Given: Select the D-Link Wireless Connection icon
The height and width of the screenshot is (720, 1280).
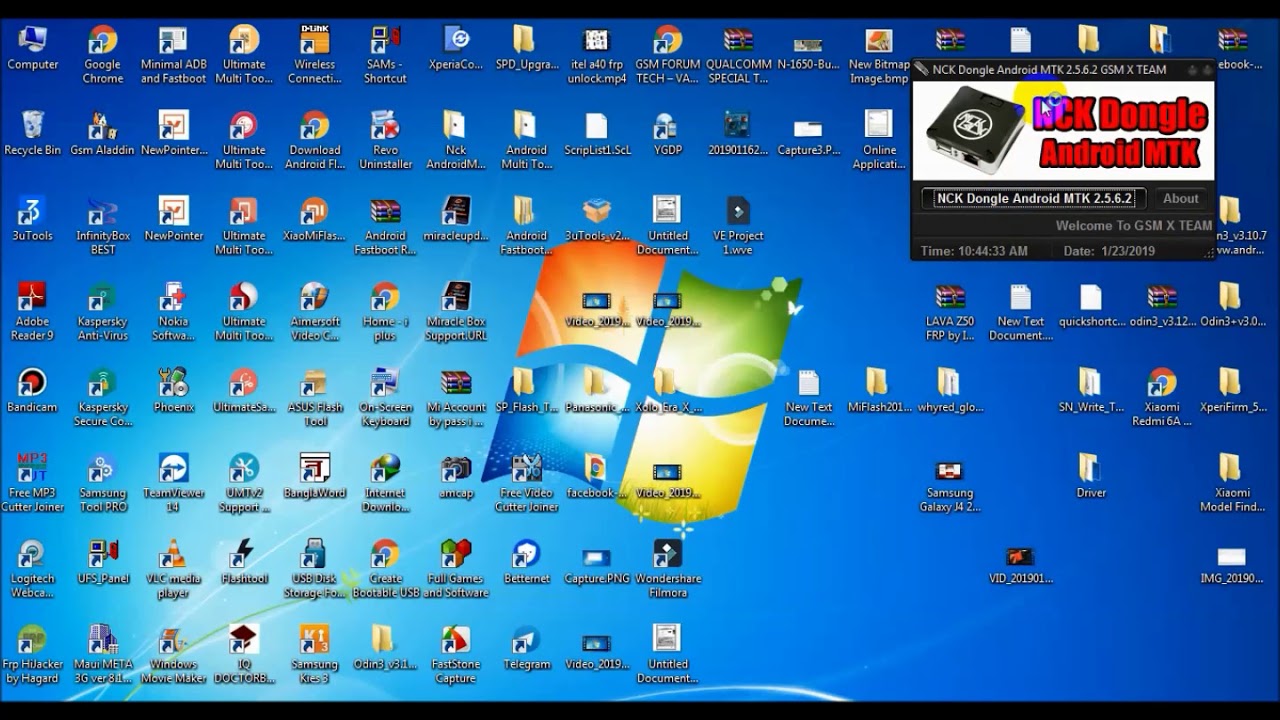Looking at the screenshot, I should pyautogui.click(x=315, y=55).
